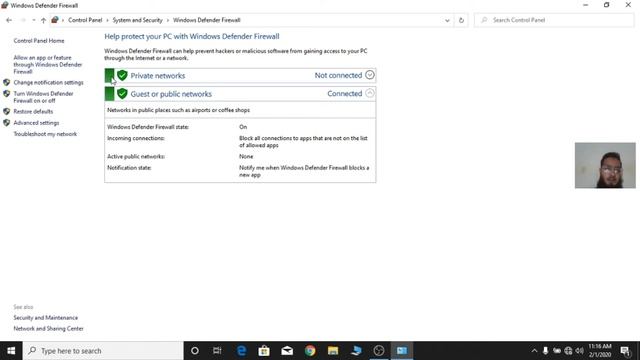Open Troubleshoot my network
Viewport: 640px width, 360px height.
(45, 134)
